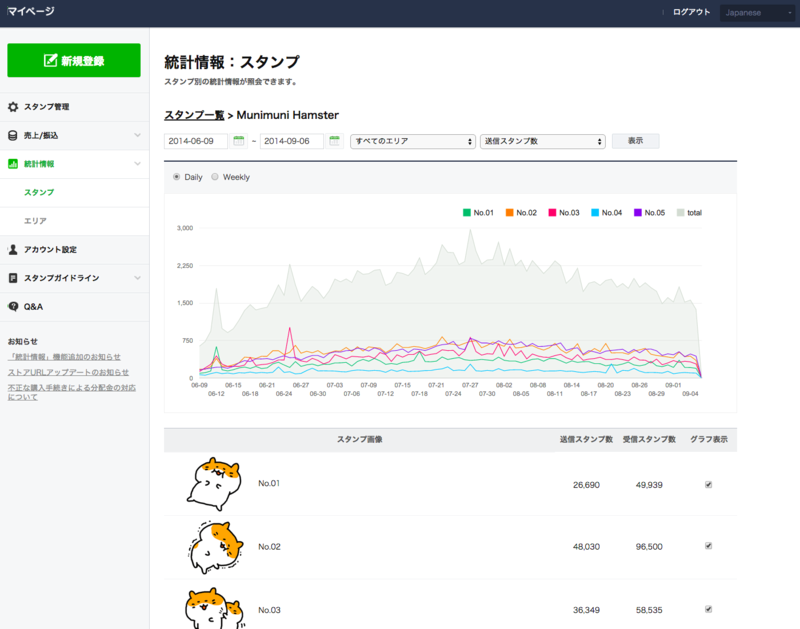Select the 統計情報 bar chart icon
The height and width of the screenshot is (629, 800).
tap(11, 163)
